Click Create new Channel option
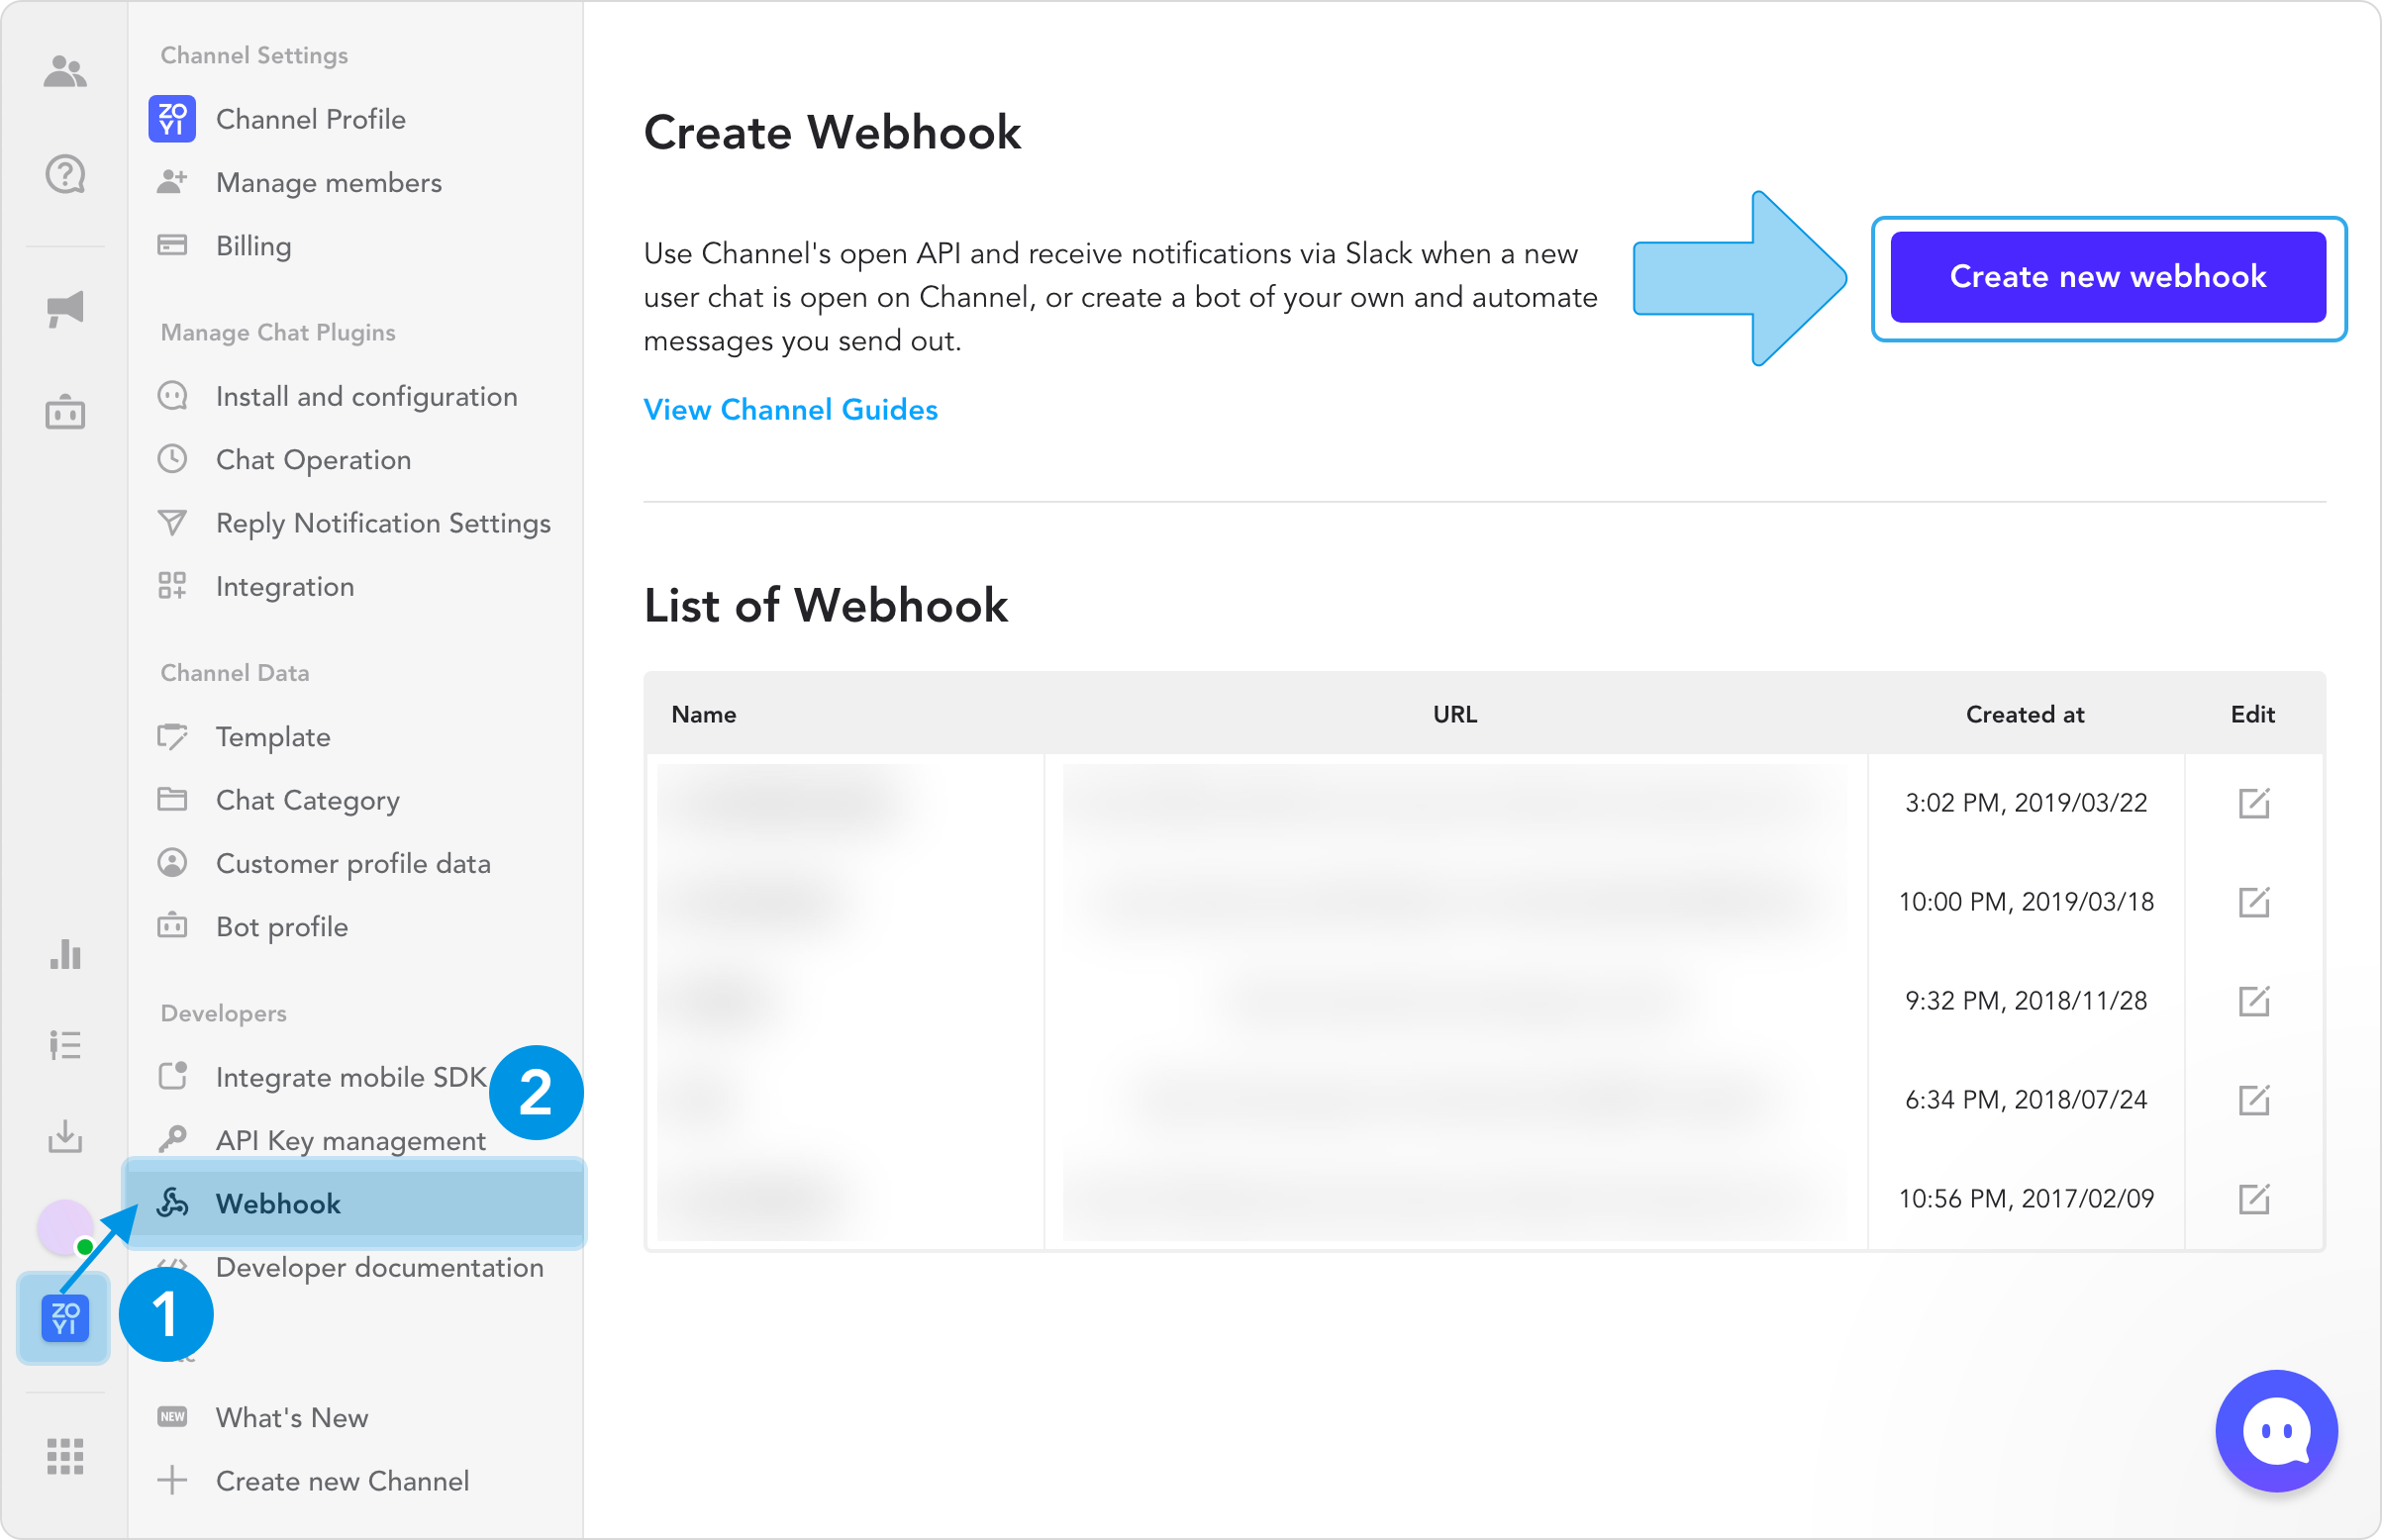The image size is (2382, 1540). pyautogui.click(x=342, y=1481)
